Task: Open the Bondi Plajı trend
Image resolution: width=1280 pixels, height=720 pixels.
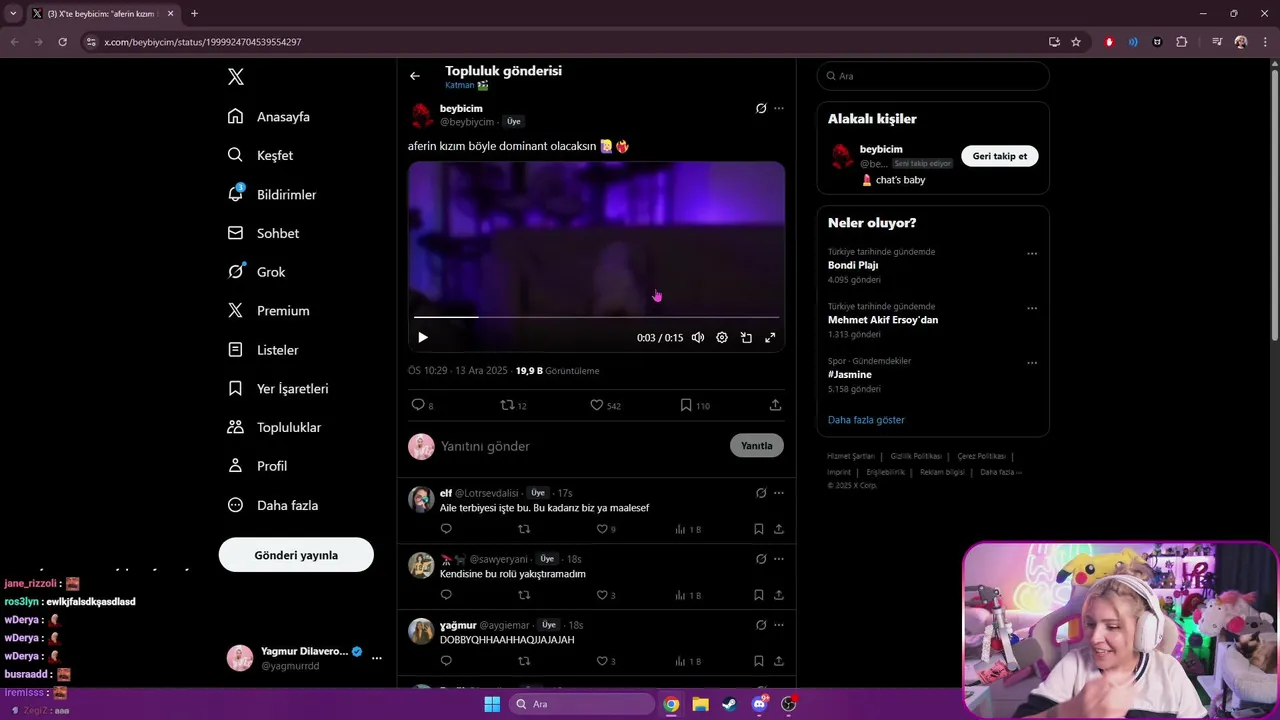Action: click(x=853, y=265)
